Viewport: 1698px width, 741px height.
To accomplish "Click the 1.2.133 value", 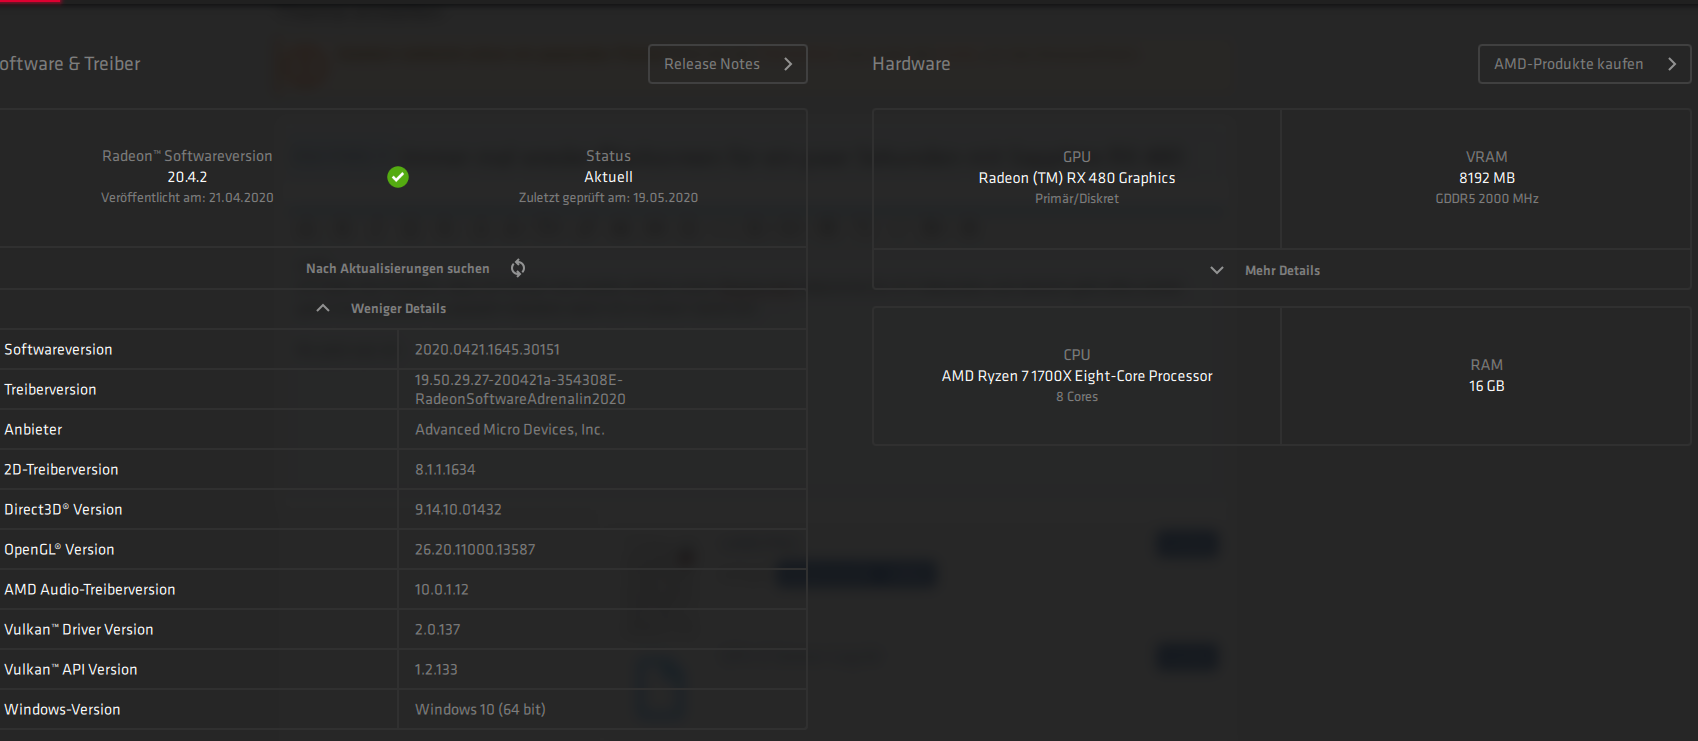I will [x=436, y=670].
